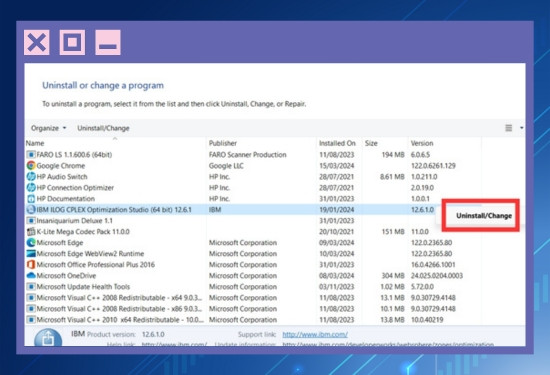Click the IBM product icon in details pane

tap(48, 337)
